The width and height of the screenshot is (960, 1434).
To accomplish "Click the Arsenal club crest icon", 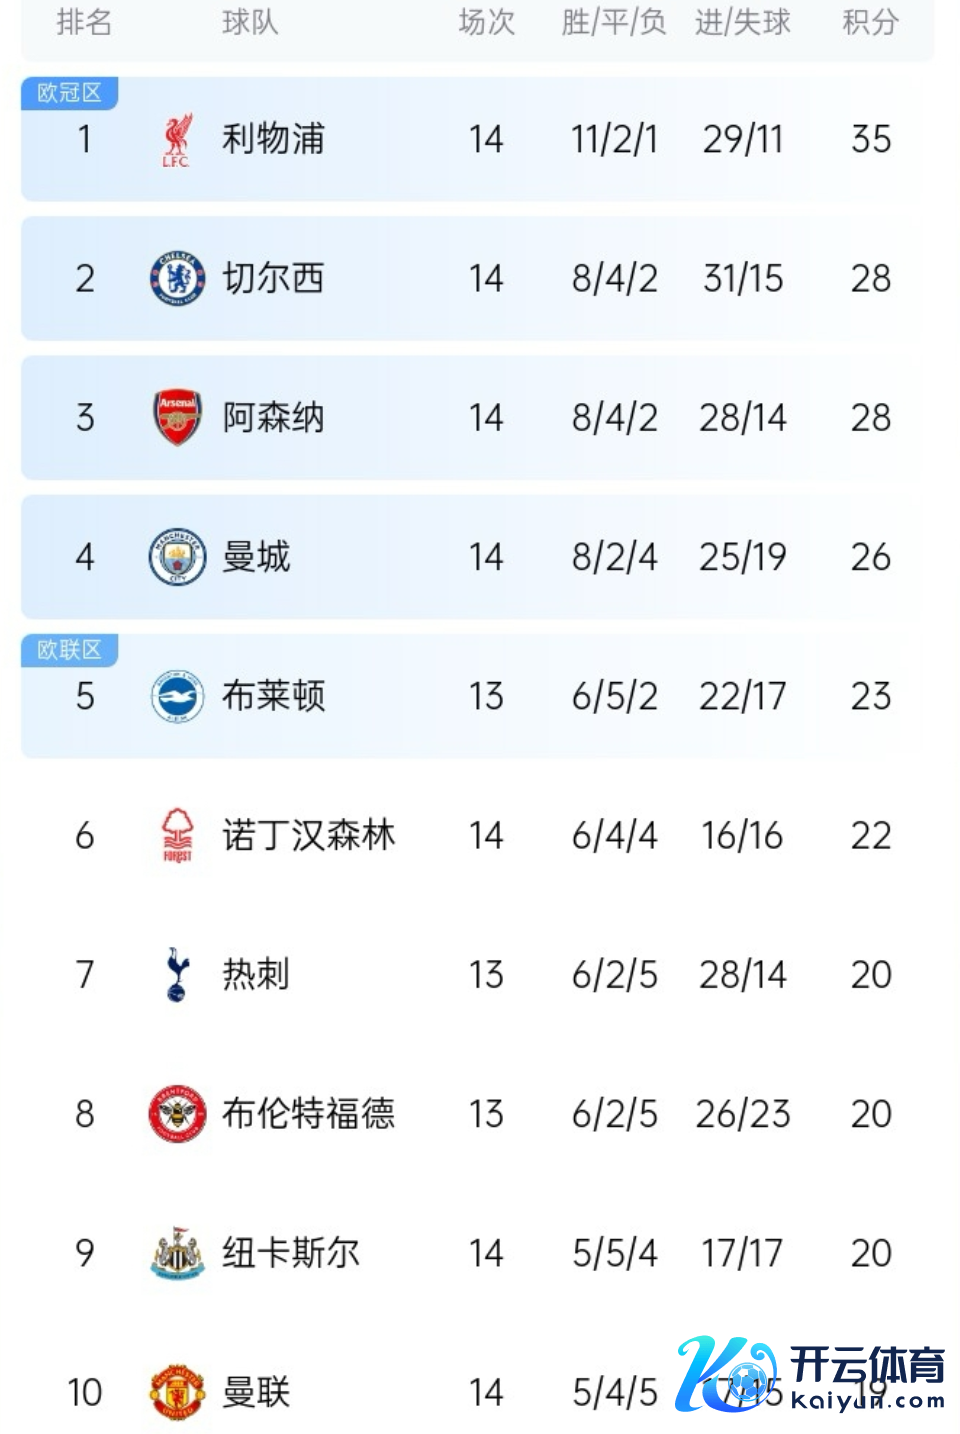I will click(x=177, y=417).
